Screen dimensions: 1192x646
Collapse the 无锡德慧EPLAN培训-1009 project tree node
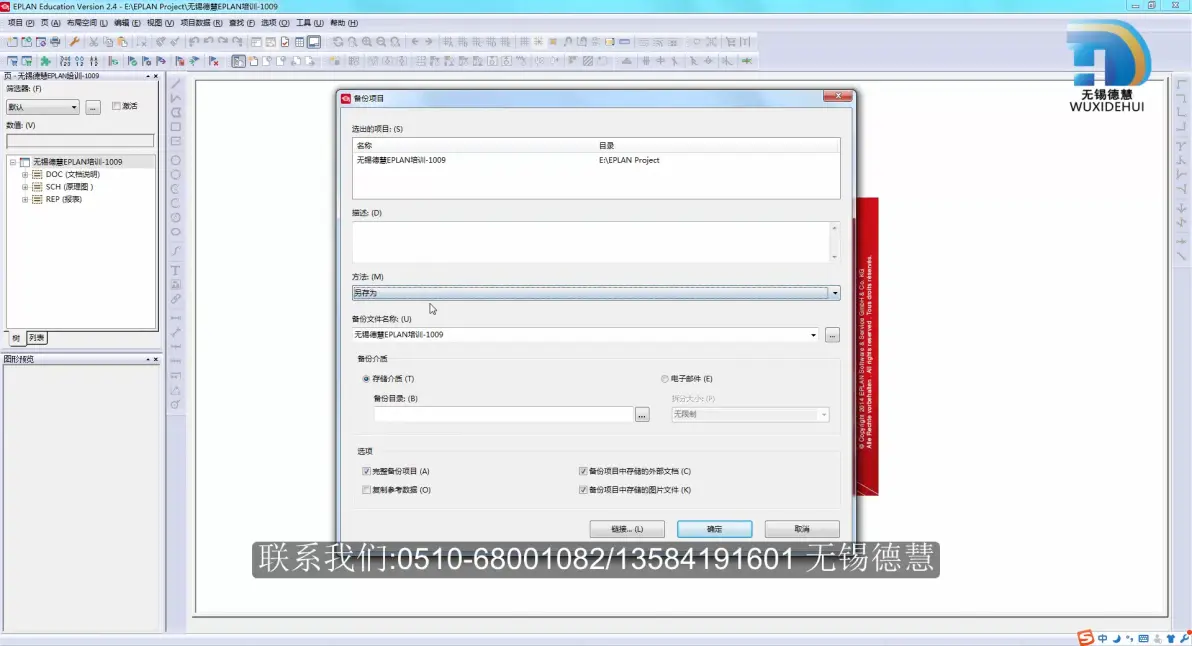[13, 162]
